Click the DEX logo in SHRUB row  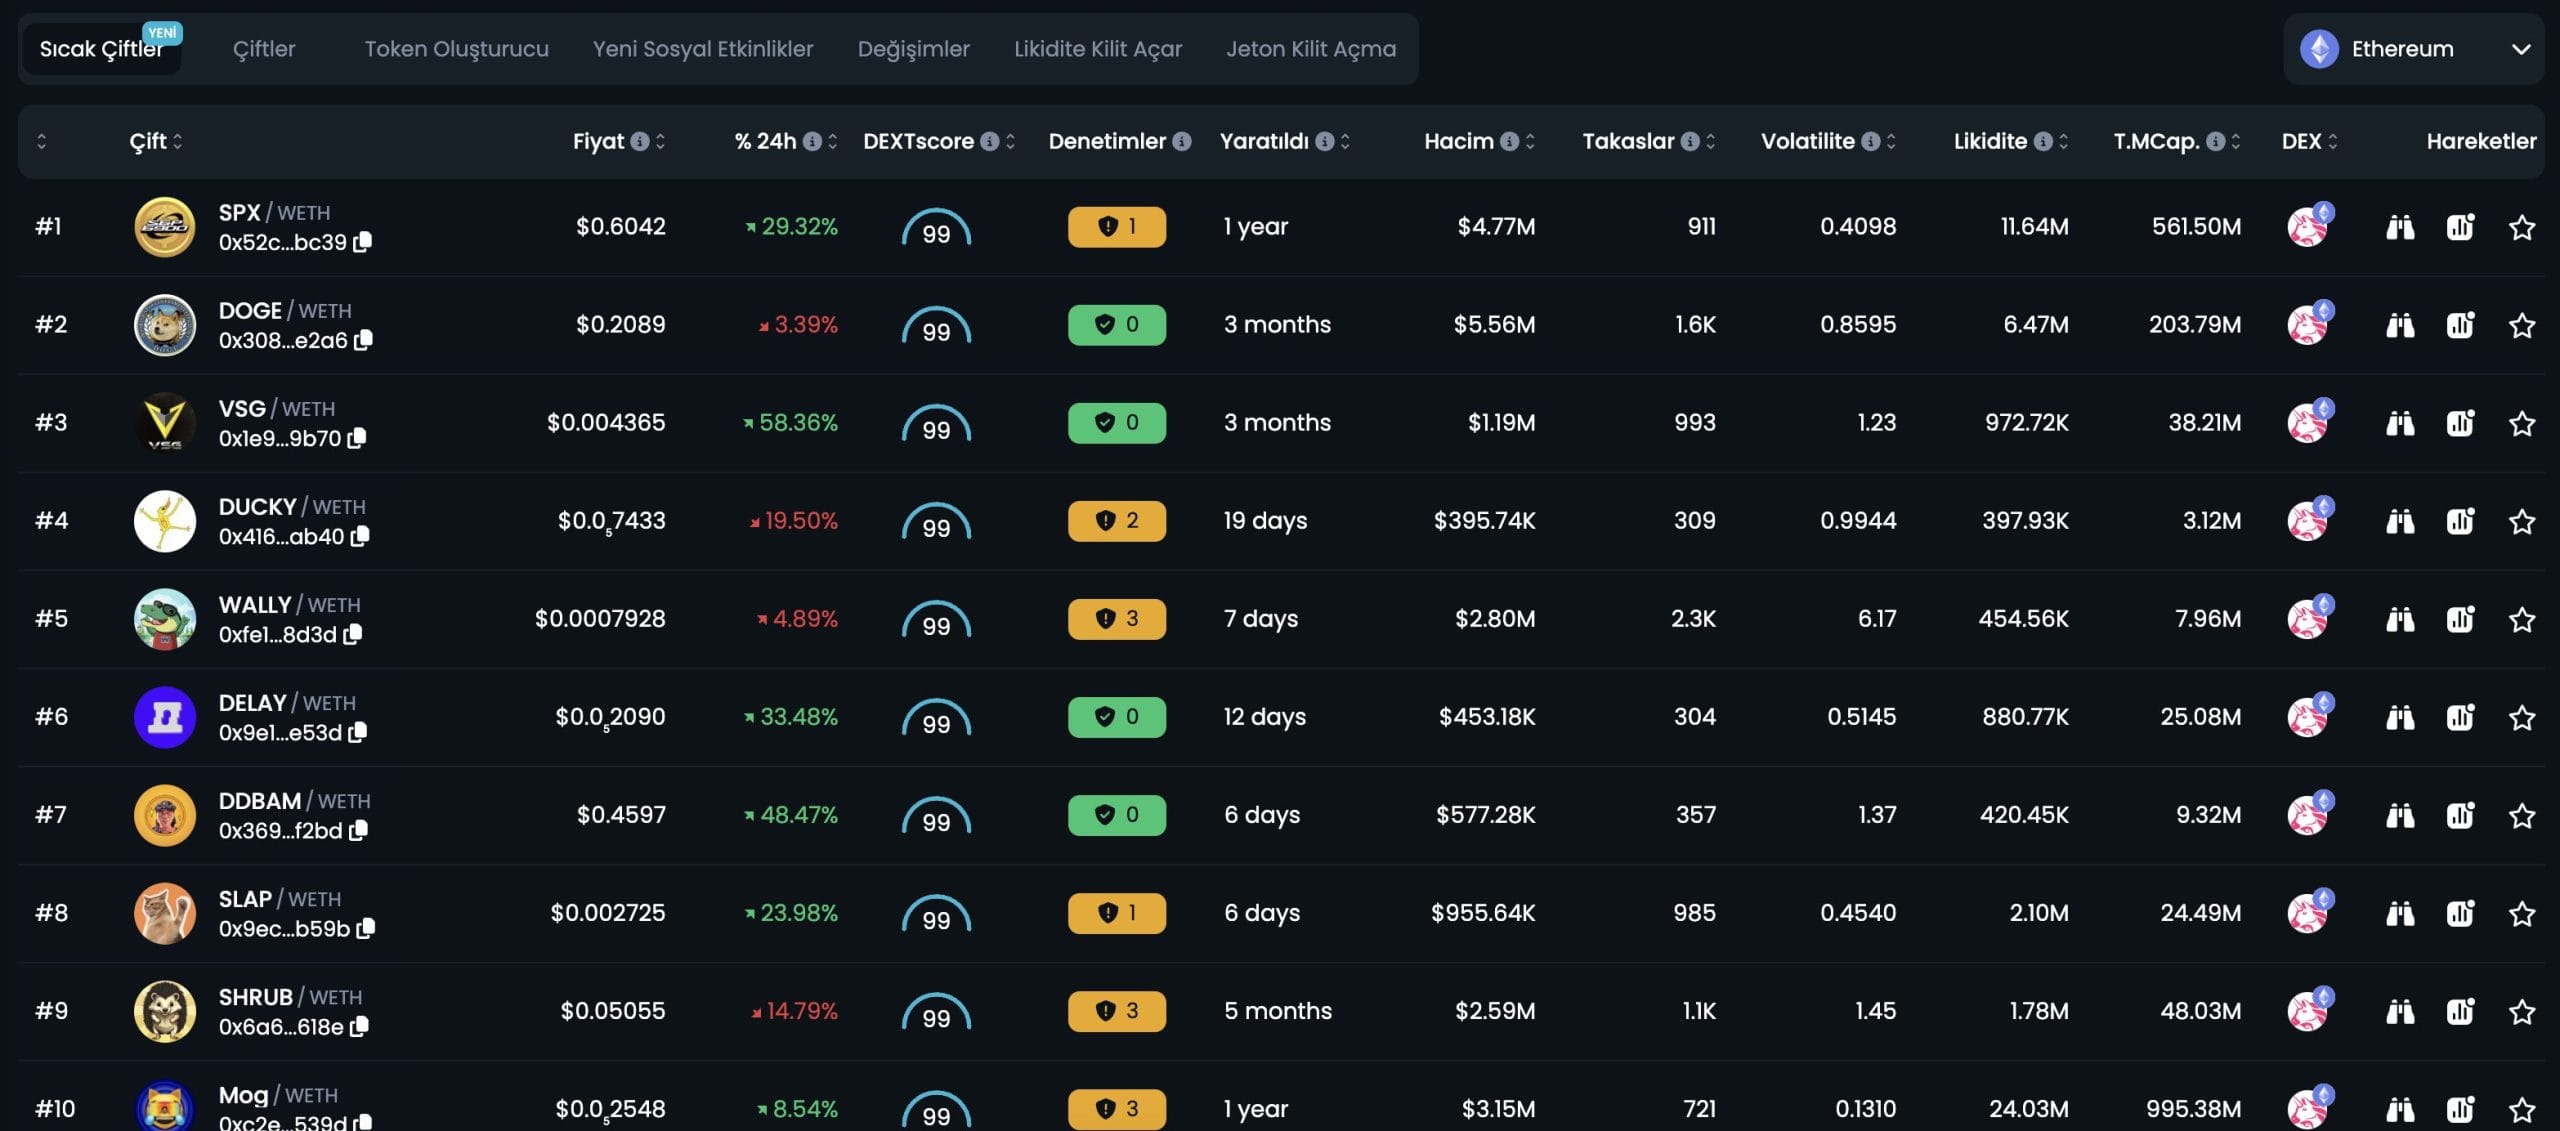pyautogui.click(x=2310, y=1010)
